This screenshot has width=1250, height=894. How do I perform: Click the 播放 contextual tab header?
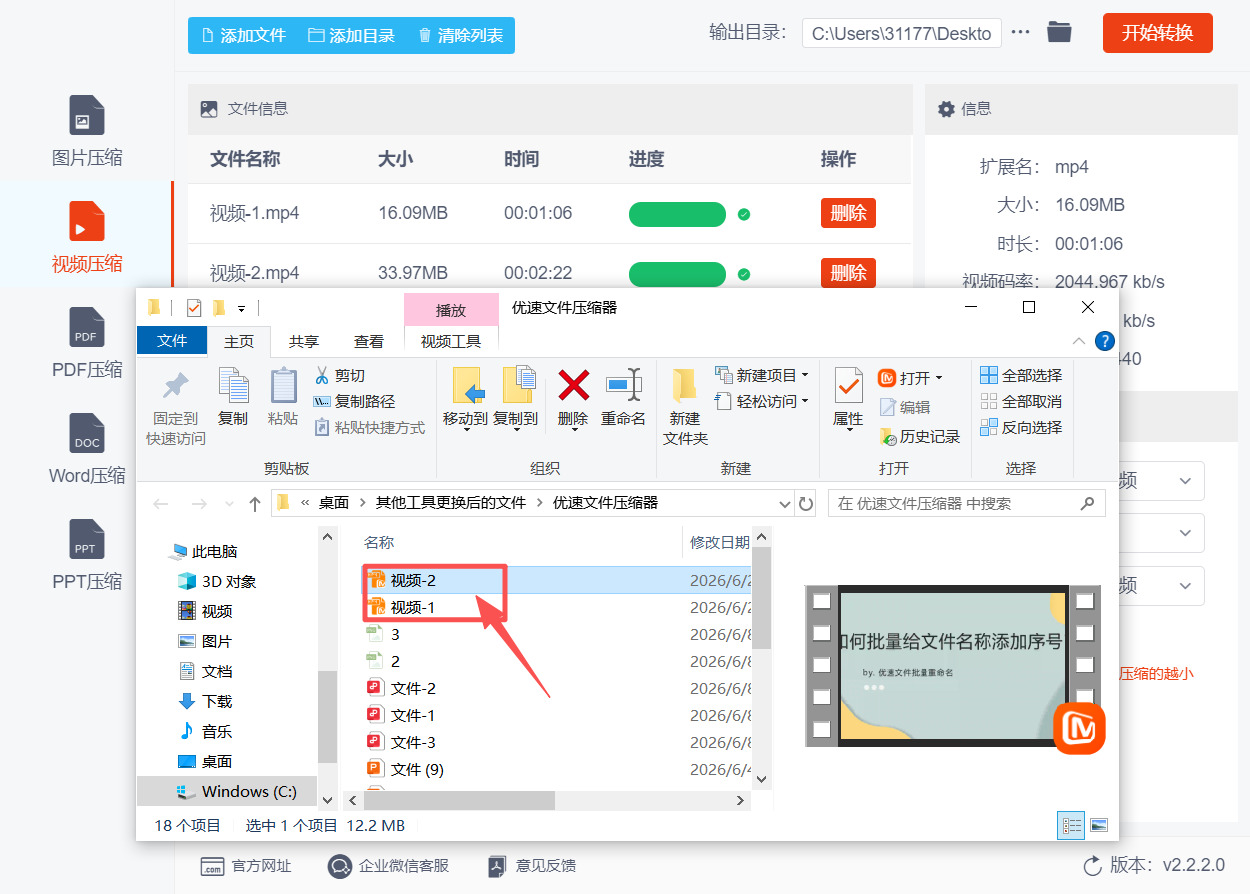pyautogui.click(x=451, y=310)
